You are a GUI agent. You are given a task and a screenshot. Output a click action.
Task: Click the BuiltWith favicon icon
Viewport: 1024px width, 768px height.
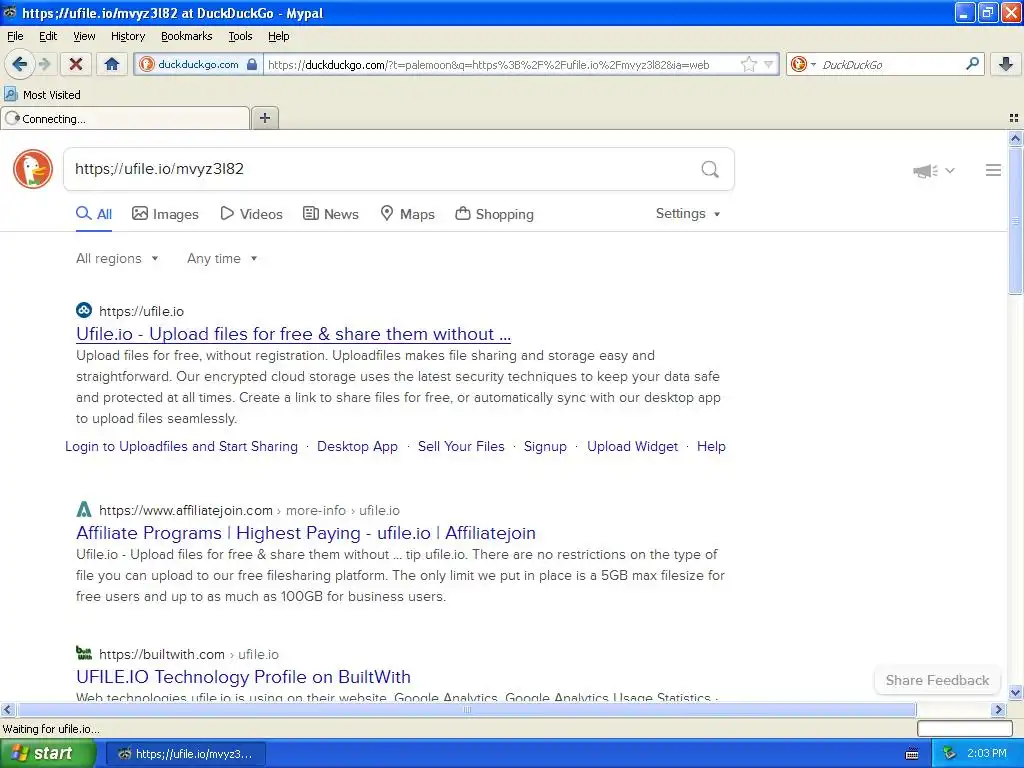(84, 653)
